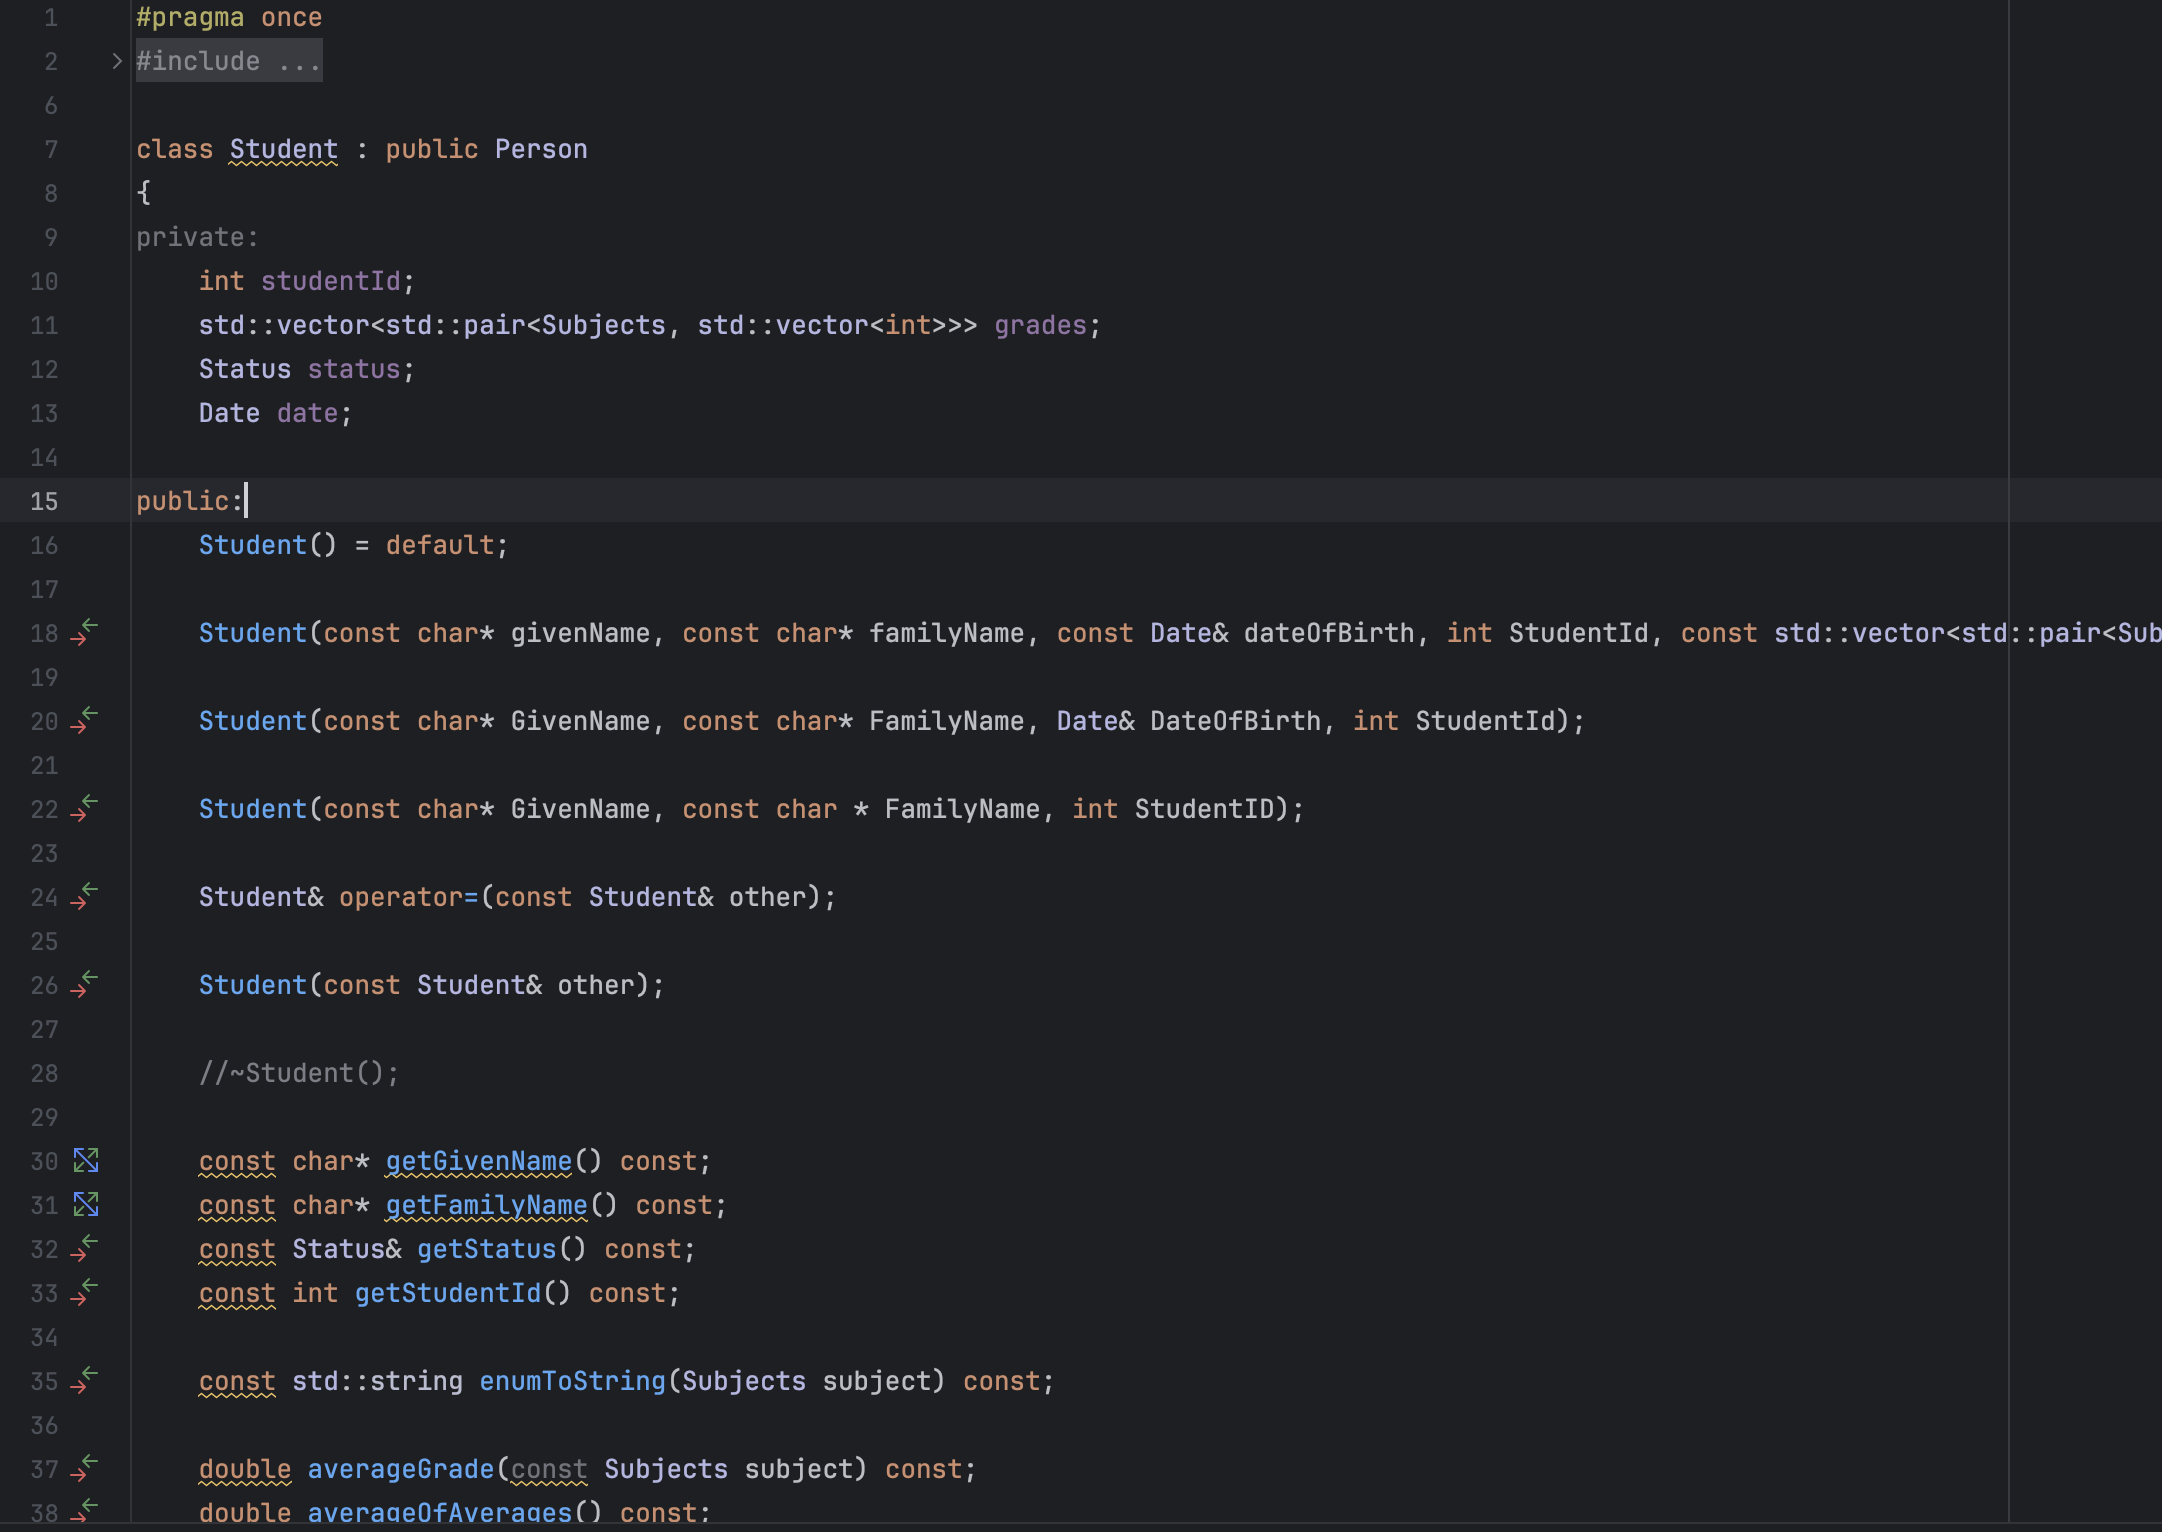Expand the folded #include block
This screenshot has width=2162, height=1532.
pos(116,61)
